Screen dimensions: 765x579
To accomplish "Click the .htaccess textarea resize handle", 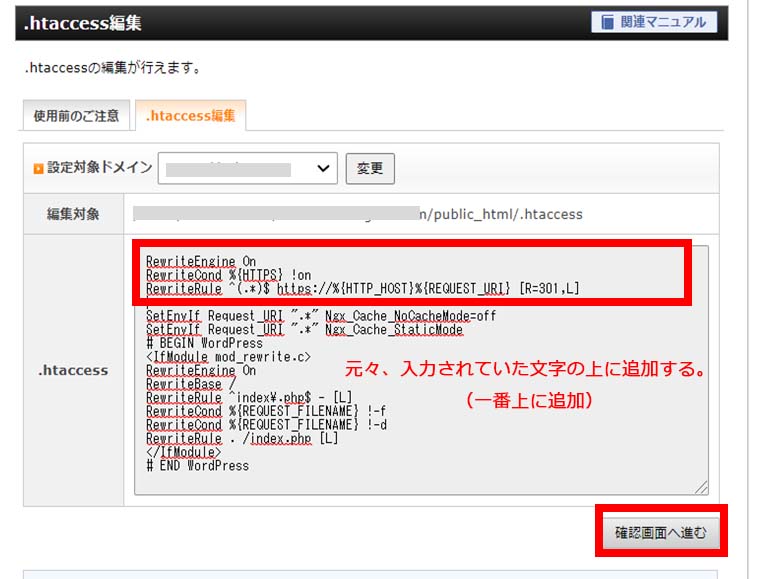I will tap(701, 487).
